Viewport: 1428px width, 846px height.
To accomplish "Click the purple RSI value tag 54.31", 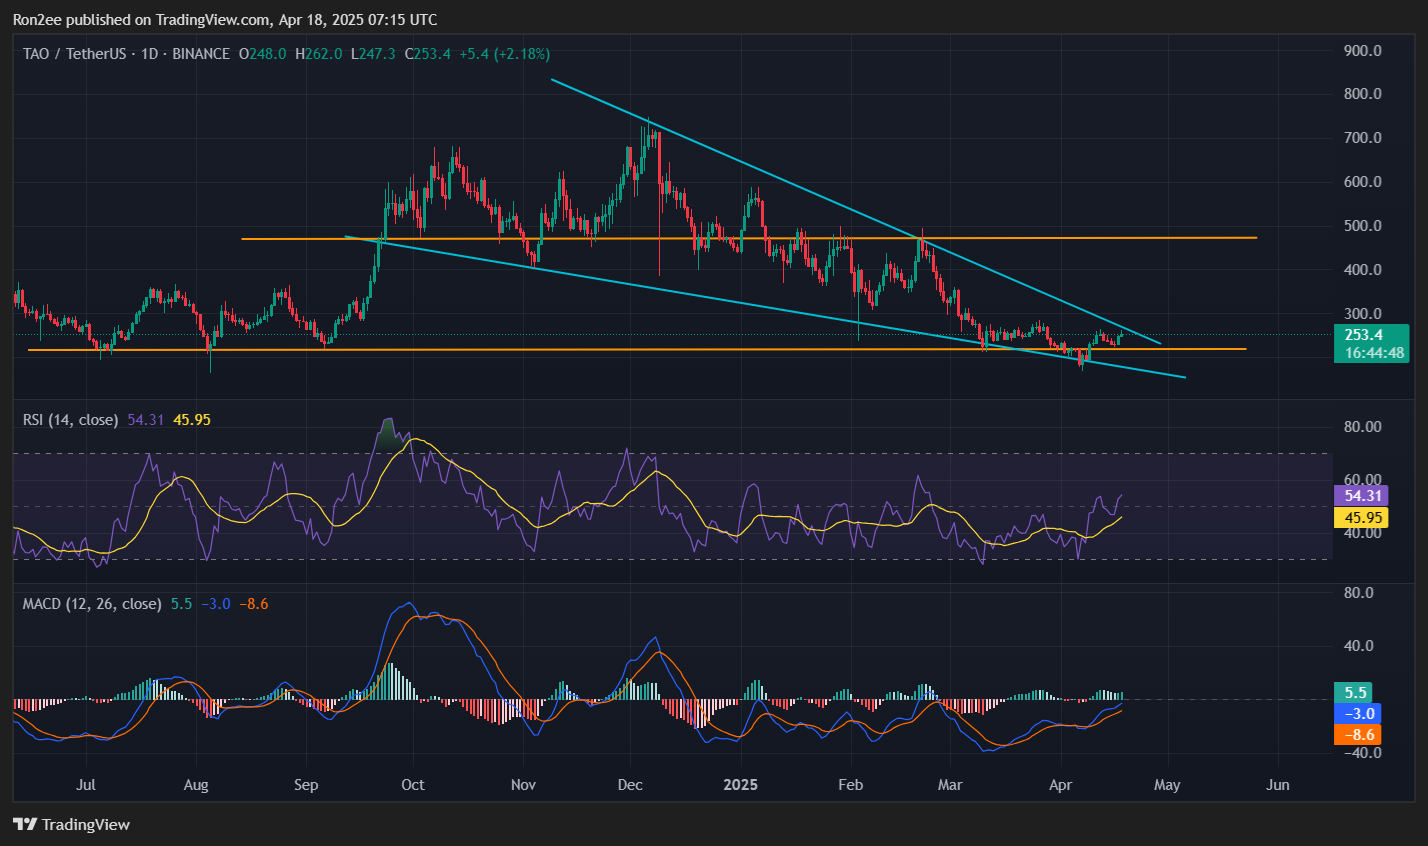I will coord(1362,495).
